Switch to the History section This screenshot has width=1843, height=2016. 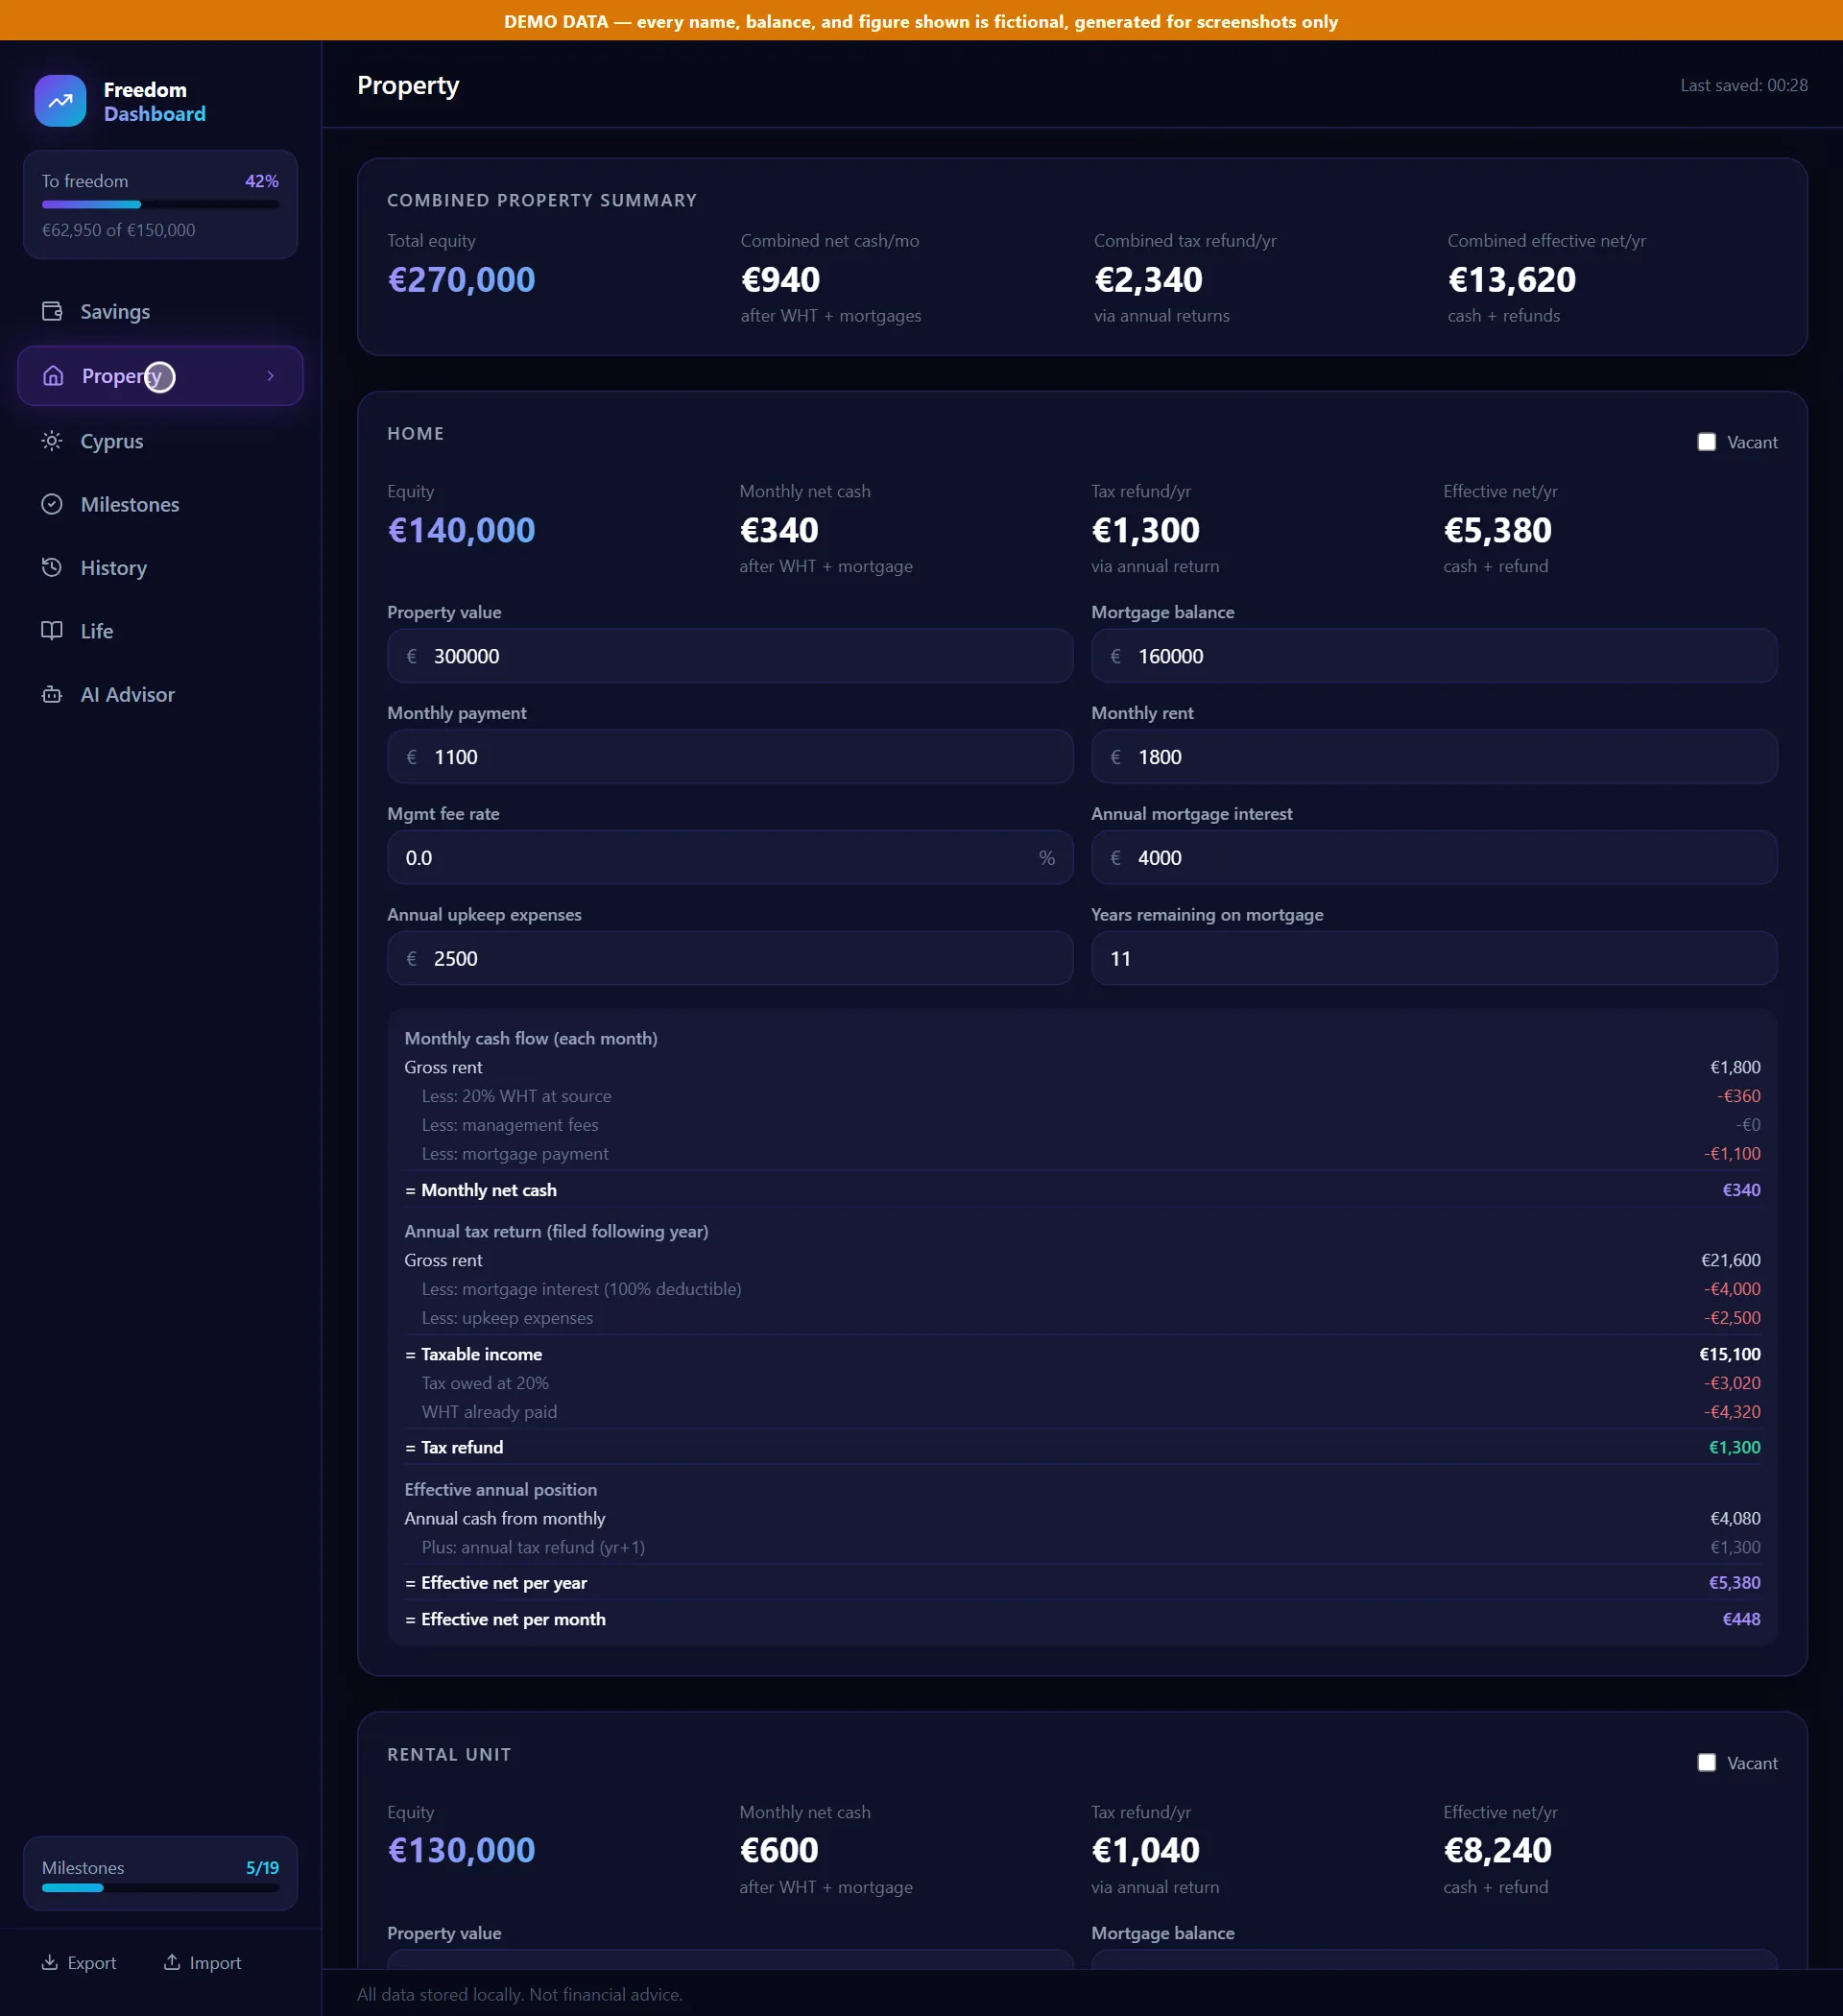click(x=160, y=567)
